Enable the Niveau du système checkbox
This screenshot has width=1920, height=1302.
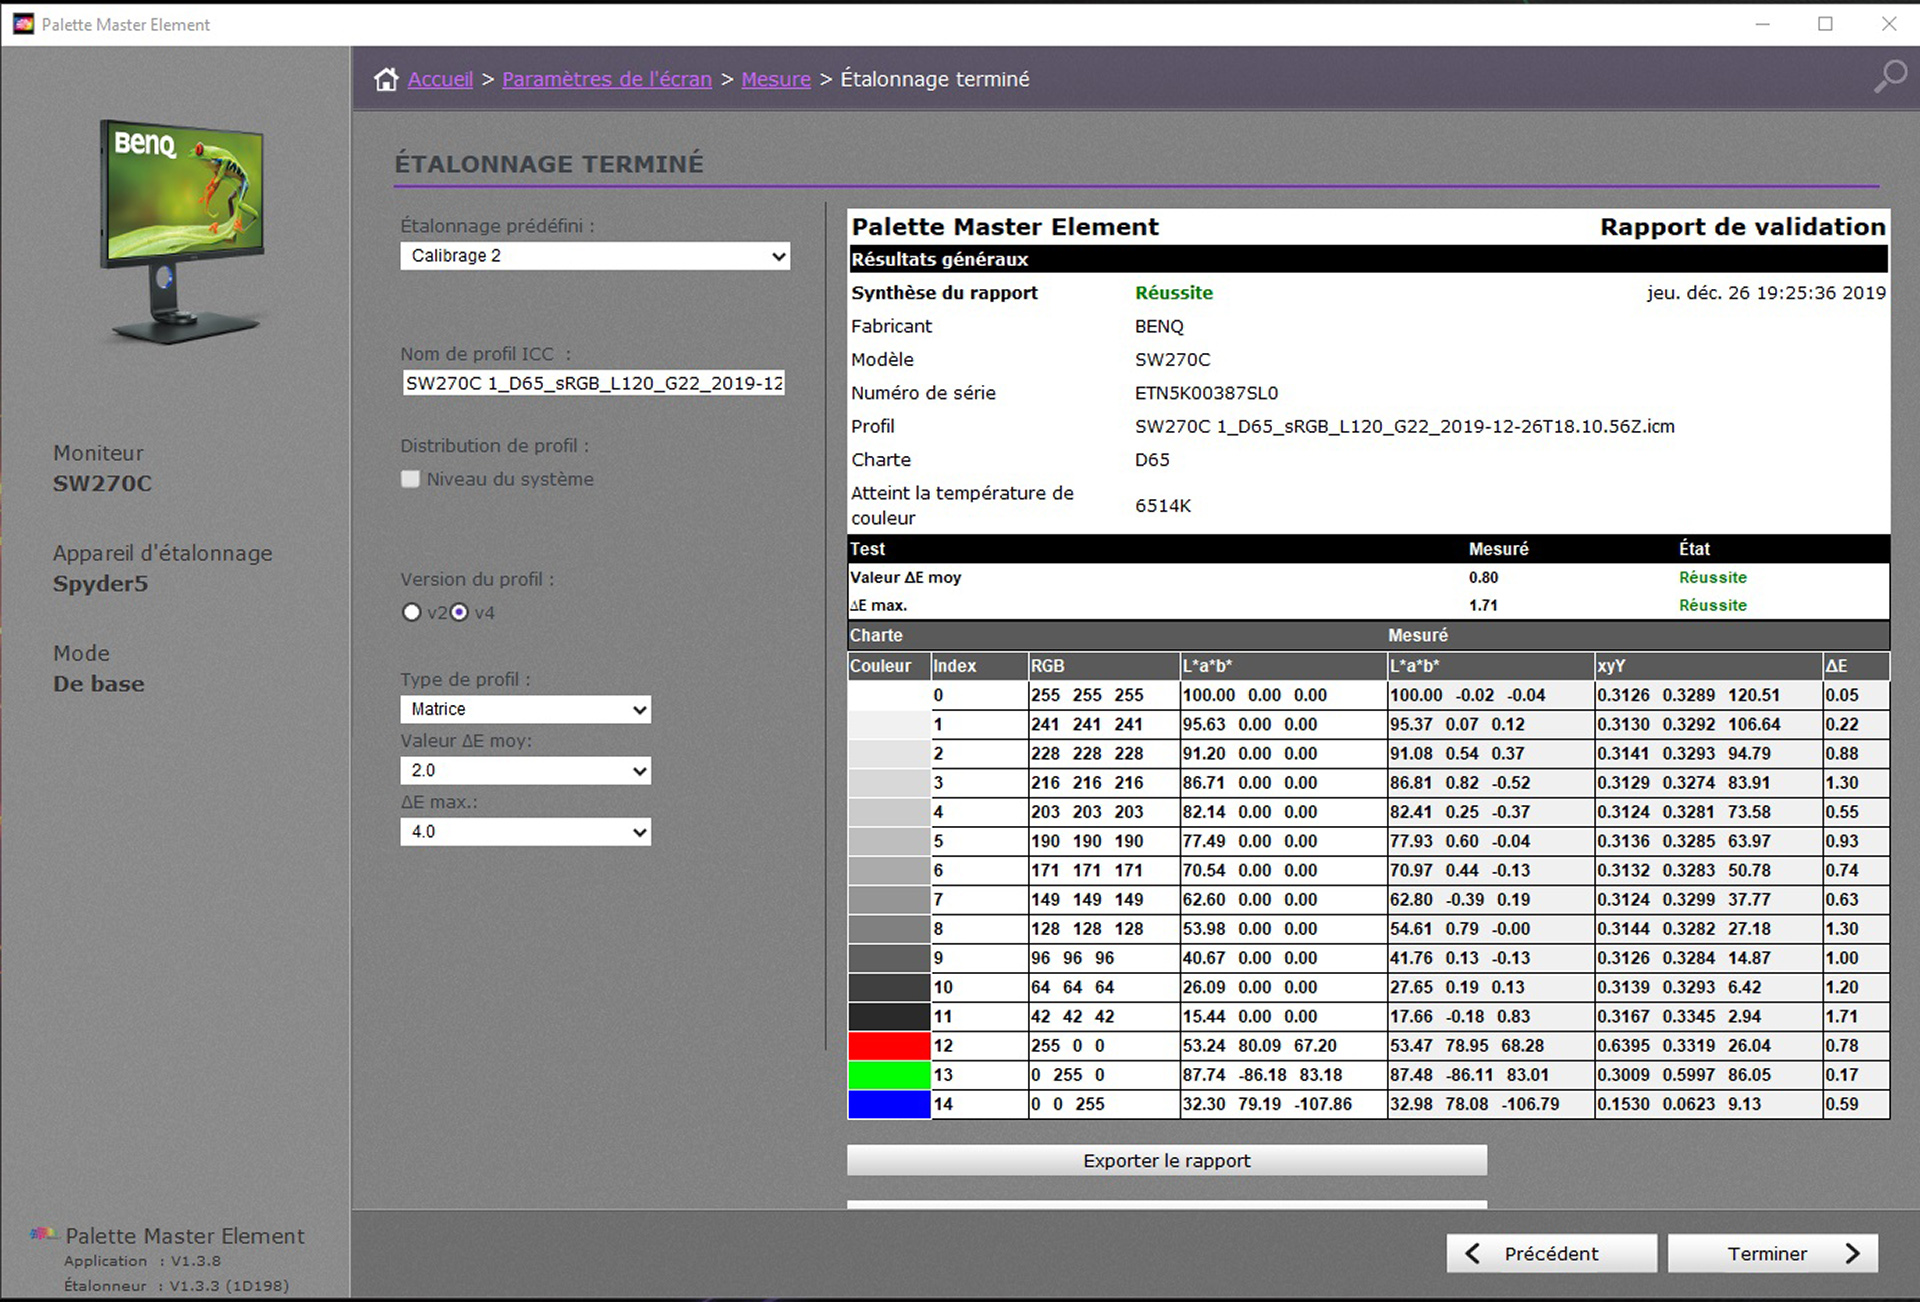410,479
